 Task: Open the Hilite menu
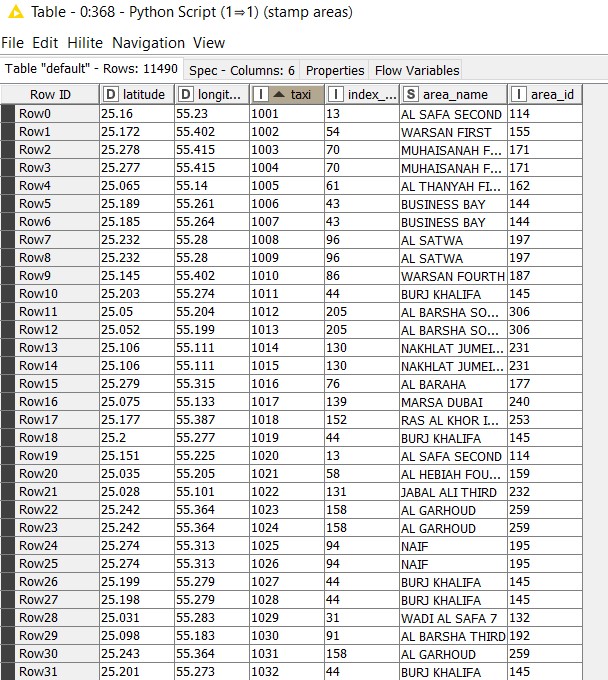tap(85, 42)
